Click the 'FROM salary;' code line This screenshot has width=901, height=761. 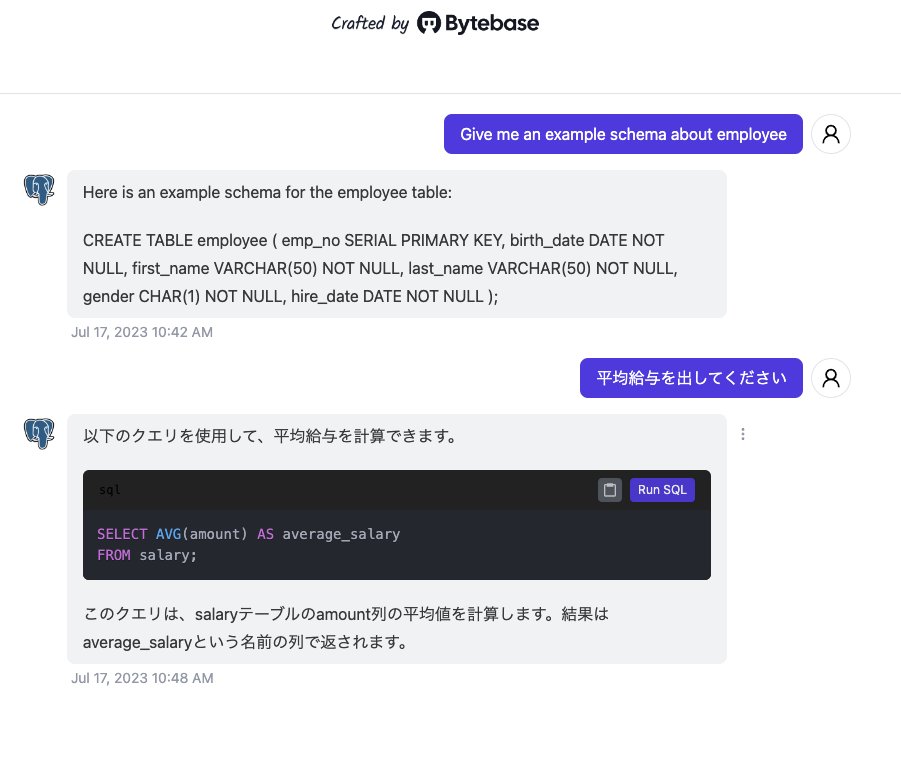click(147, 555)
